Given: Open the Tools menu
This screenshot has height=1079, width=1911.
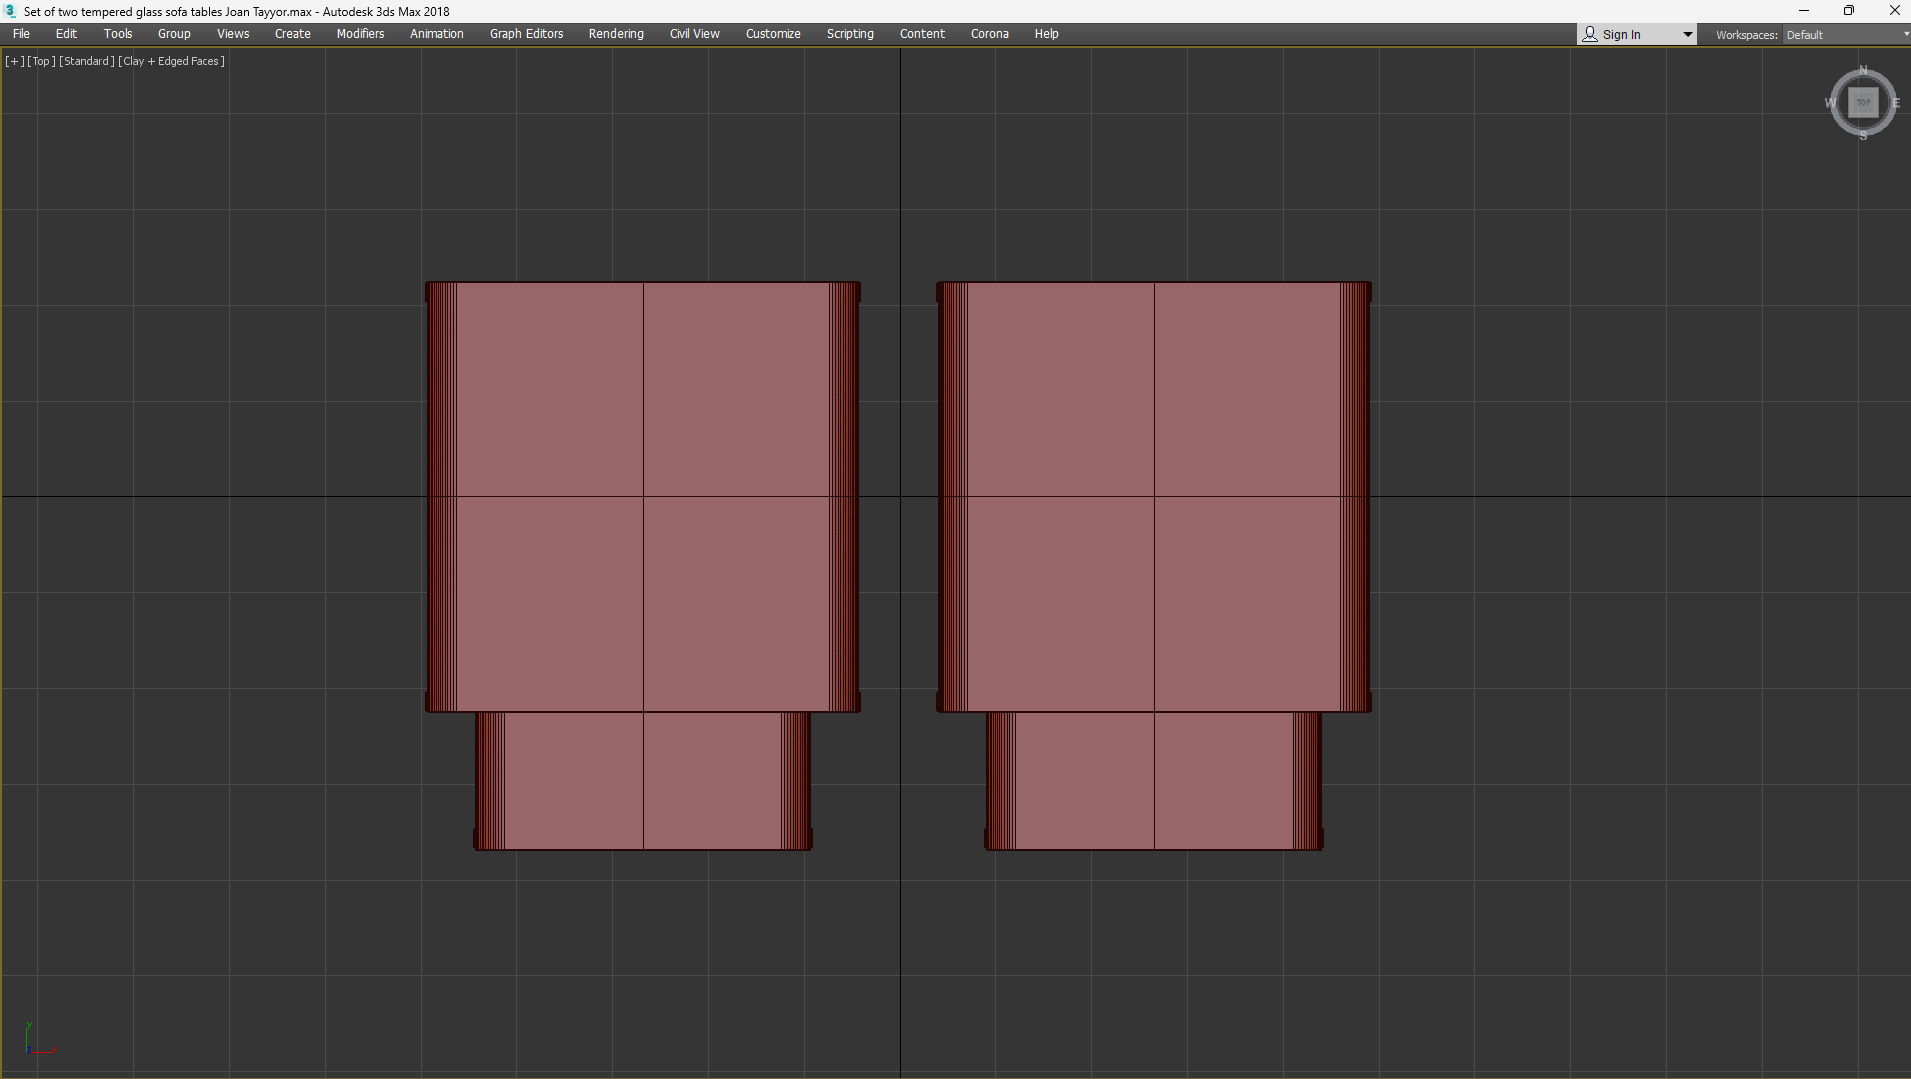Looking at the screenshot, I should pyautogui.click(x=118, y=34).
